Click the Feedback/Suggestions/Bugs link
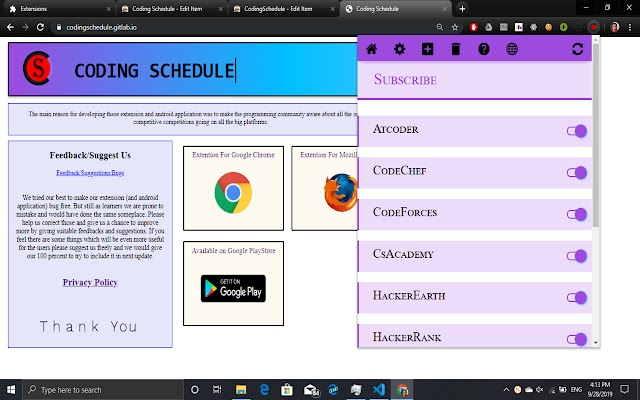Viewport: 640px width, 400px height. click(x=90, y=173)
